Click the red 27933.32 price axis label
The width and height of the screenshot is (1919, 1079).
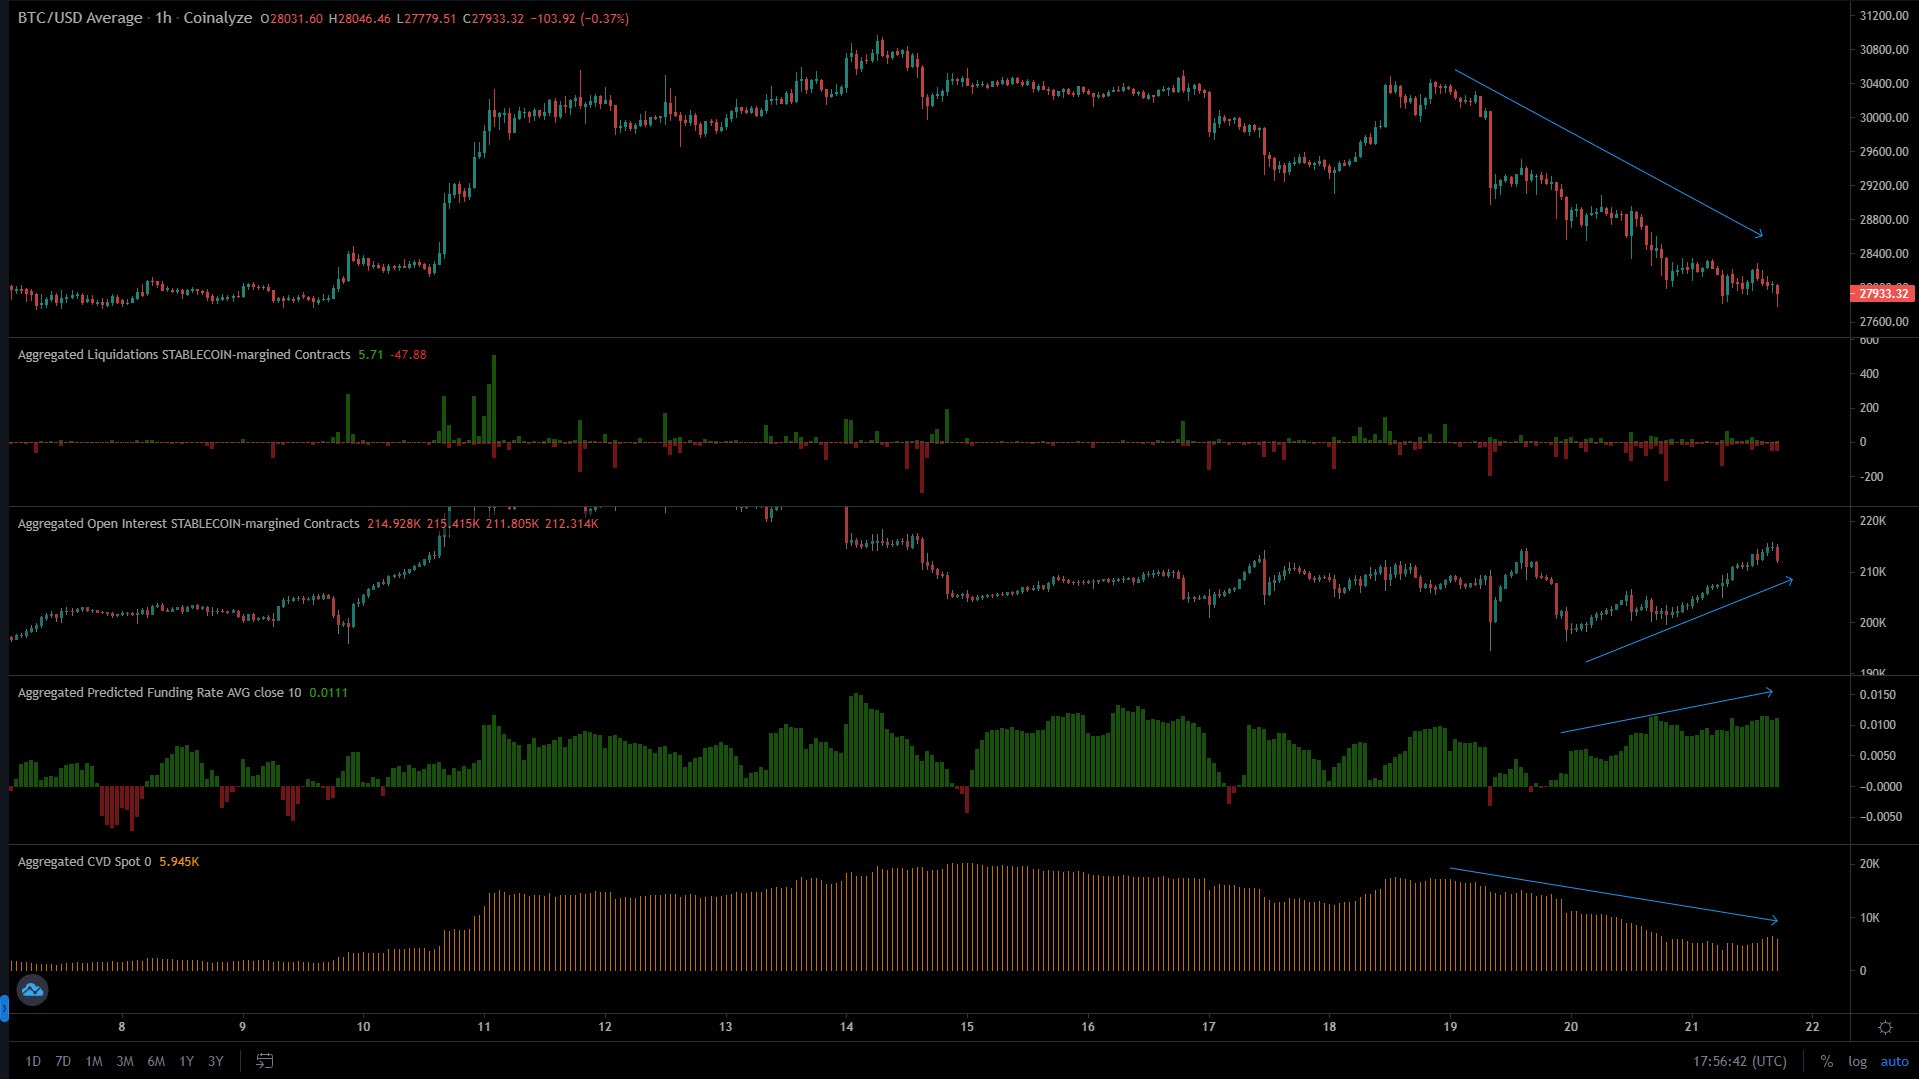(x=1884, y=294)
